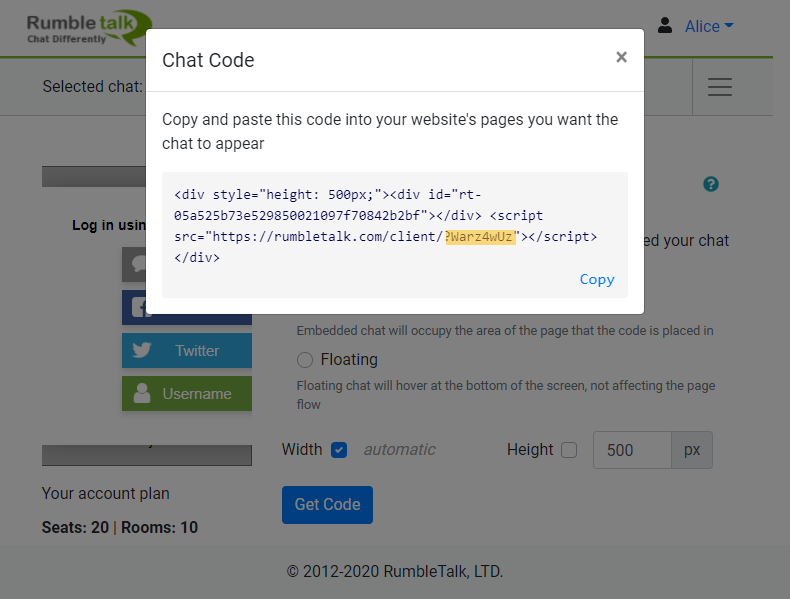The height and width of the screenshot is (599, 790).
Task: Expand the Alice account dropdown
Action: [x=709, y=27]
